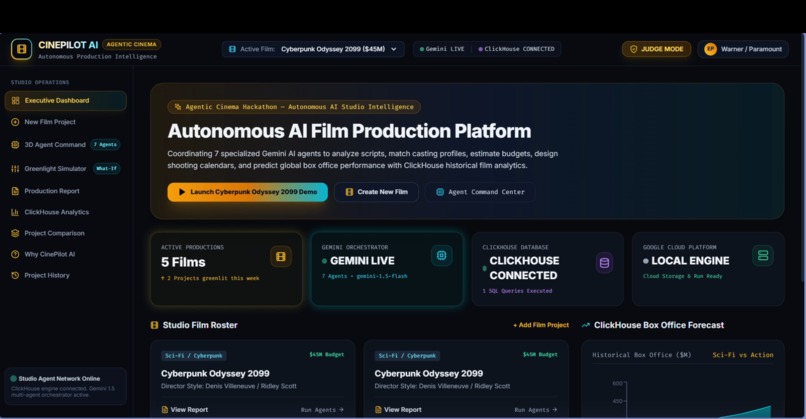The height and width of the screenshot is (419, 806).
Task: Click the CinePilot AI film logo icon
Action: [x=22, y=49]
